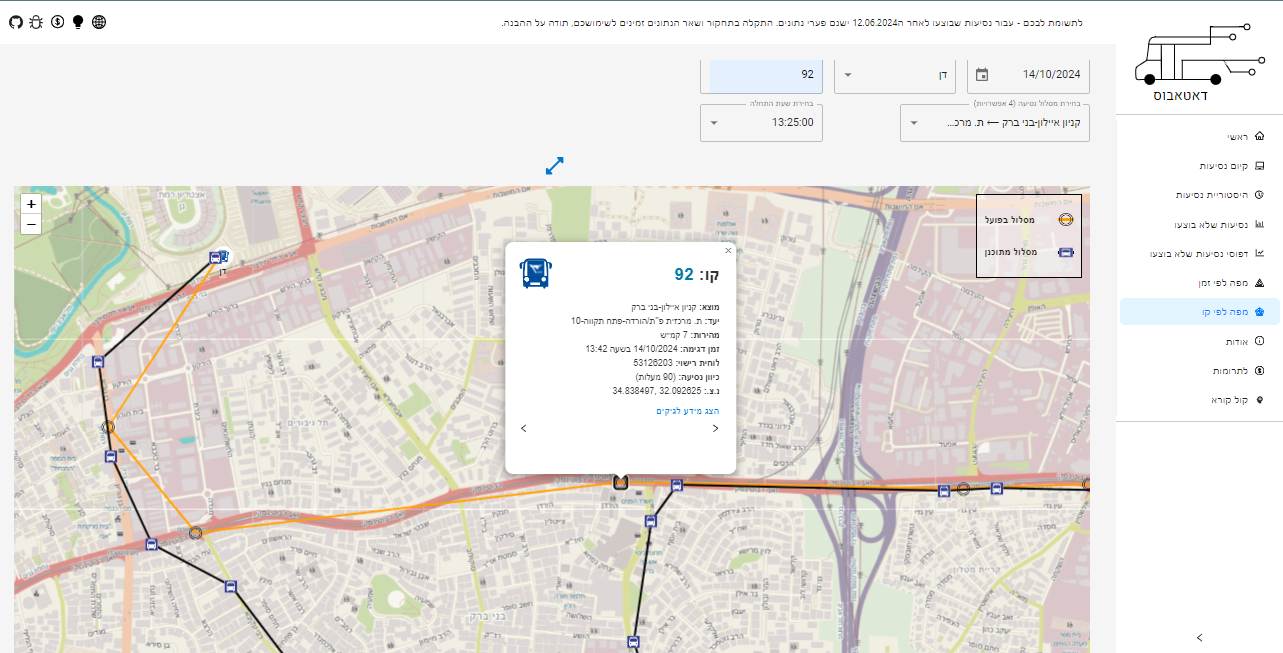Click the lightbulb icon beside קול קורא
1283x653 pixels.
click(1259, 400)
